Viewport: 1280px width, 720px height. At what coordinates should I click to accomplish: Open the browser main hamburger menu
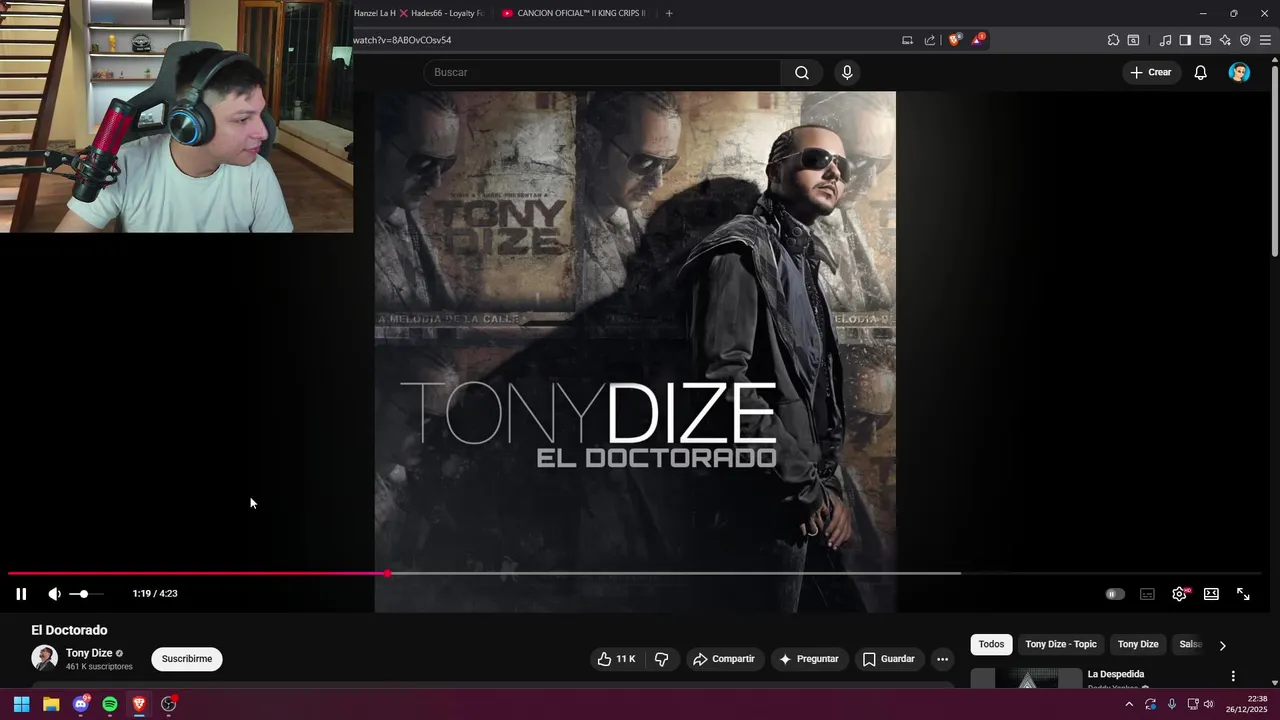1265,40
